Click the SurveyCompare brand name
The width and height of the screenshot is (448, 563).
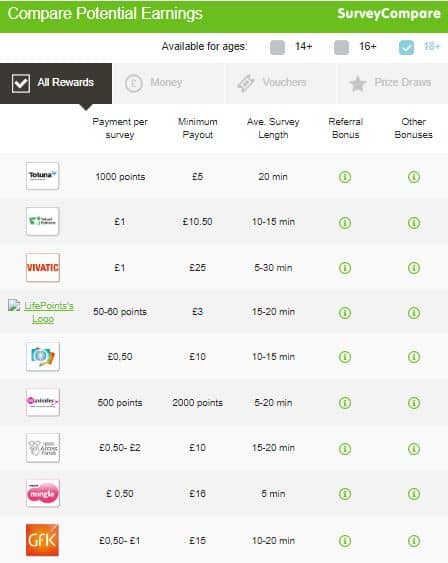point(389,14)
